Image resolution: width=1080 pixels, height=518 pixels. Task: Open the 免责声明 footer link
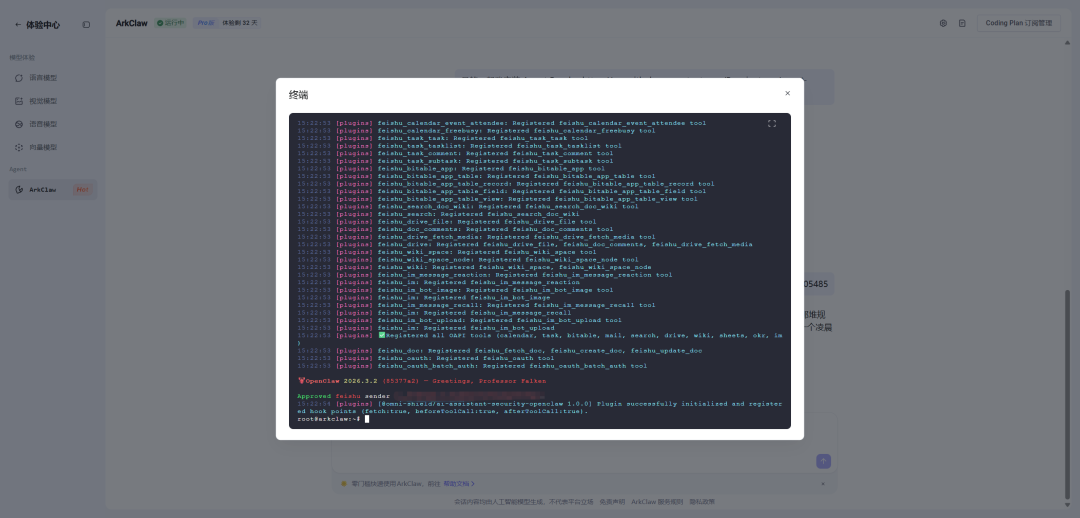point(612,502)
